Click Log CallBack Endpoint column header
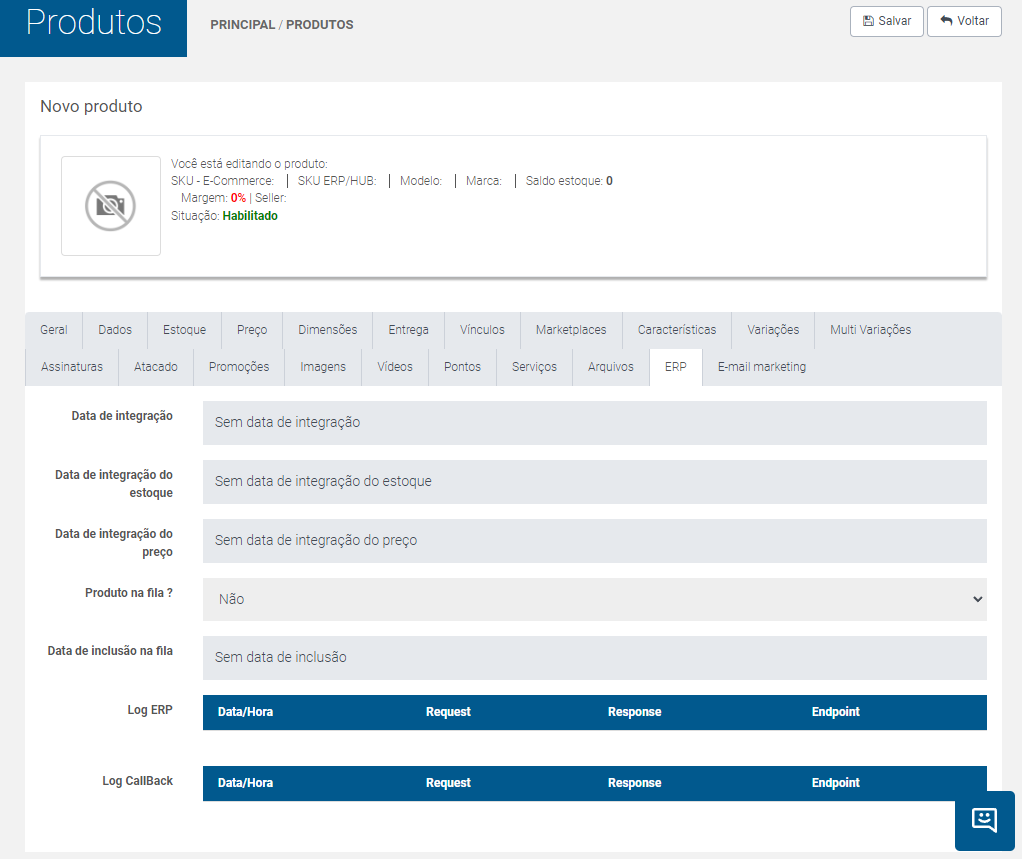This screenshot has width=1022, height=859. pos(836,783)
